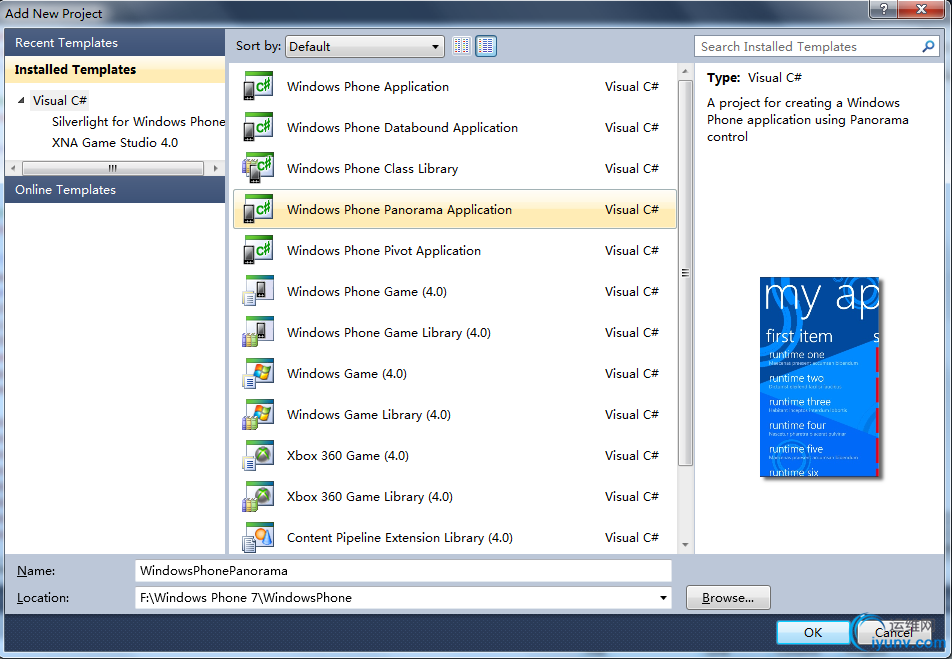Select Windows Phone Game (4.0) text

(x=367, y=292)
